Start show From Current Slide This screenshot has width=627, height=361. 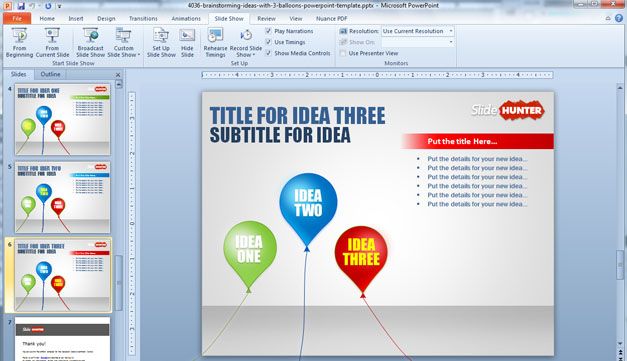[52, 43]
